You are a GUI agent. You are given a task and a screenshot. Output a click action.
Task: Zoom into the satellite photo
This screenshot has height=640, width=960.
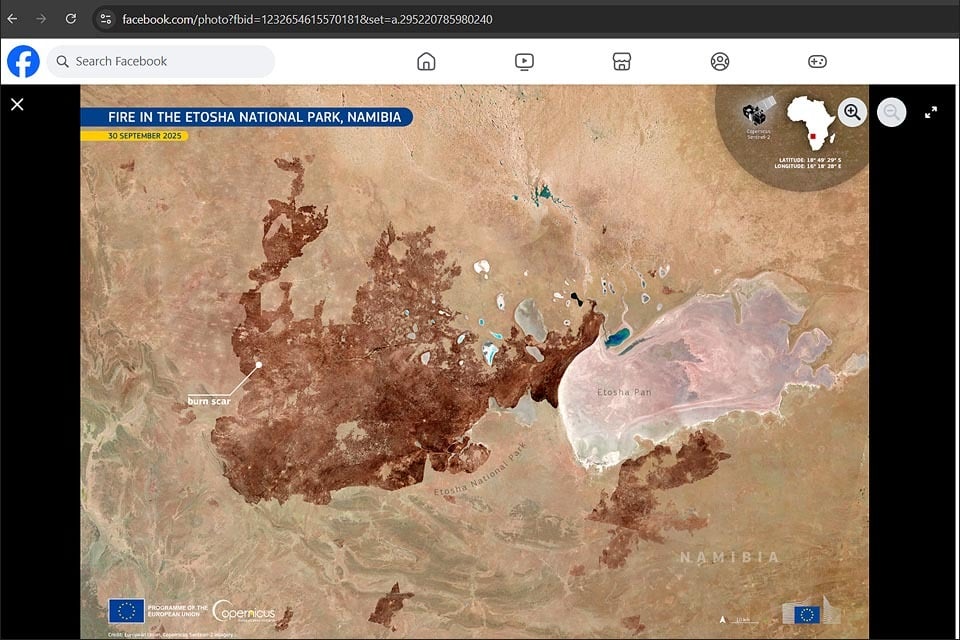(x=852, y=112)
